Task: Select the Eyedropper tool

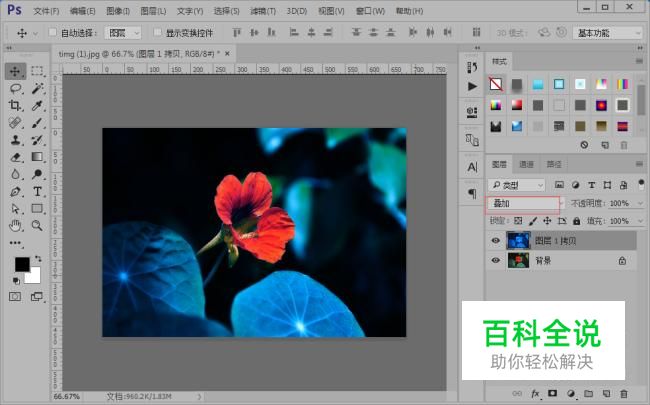Action: click(x=37, y=105)
